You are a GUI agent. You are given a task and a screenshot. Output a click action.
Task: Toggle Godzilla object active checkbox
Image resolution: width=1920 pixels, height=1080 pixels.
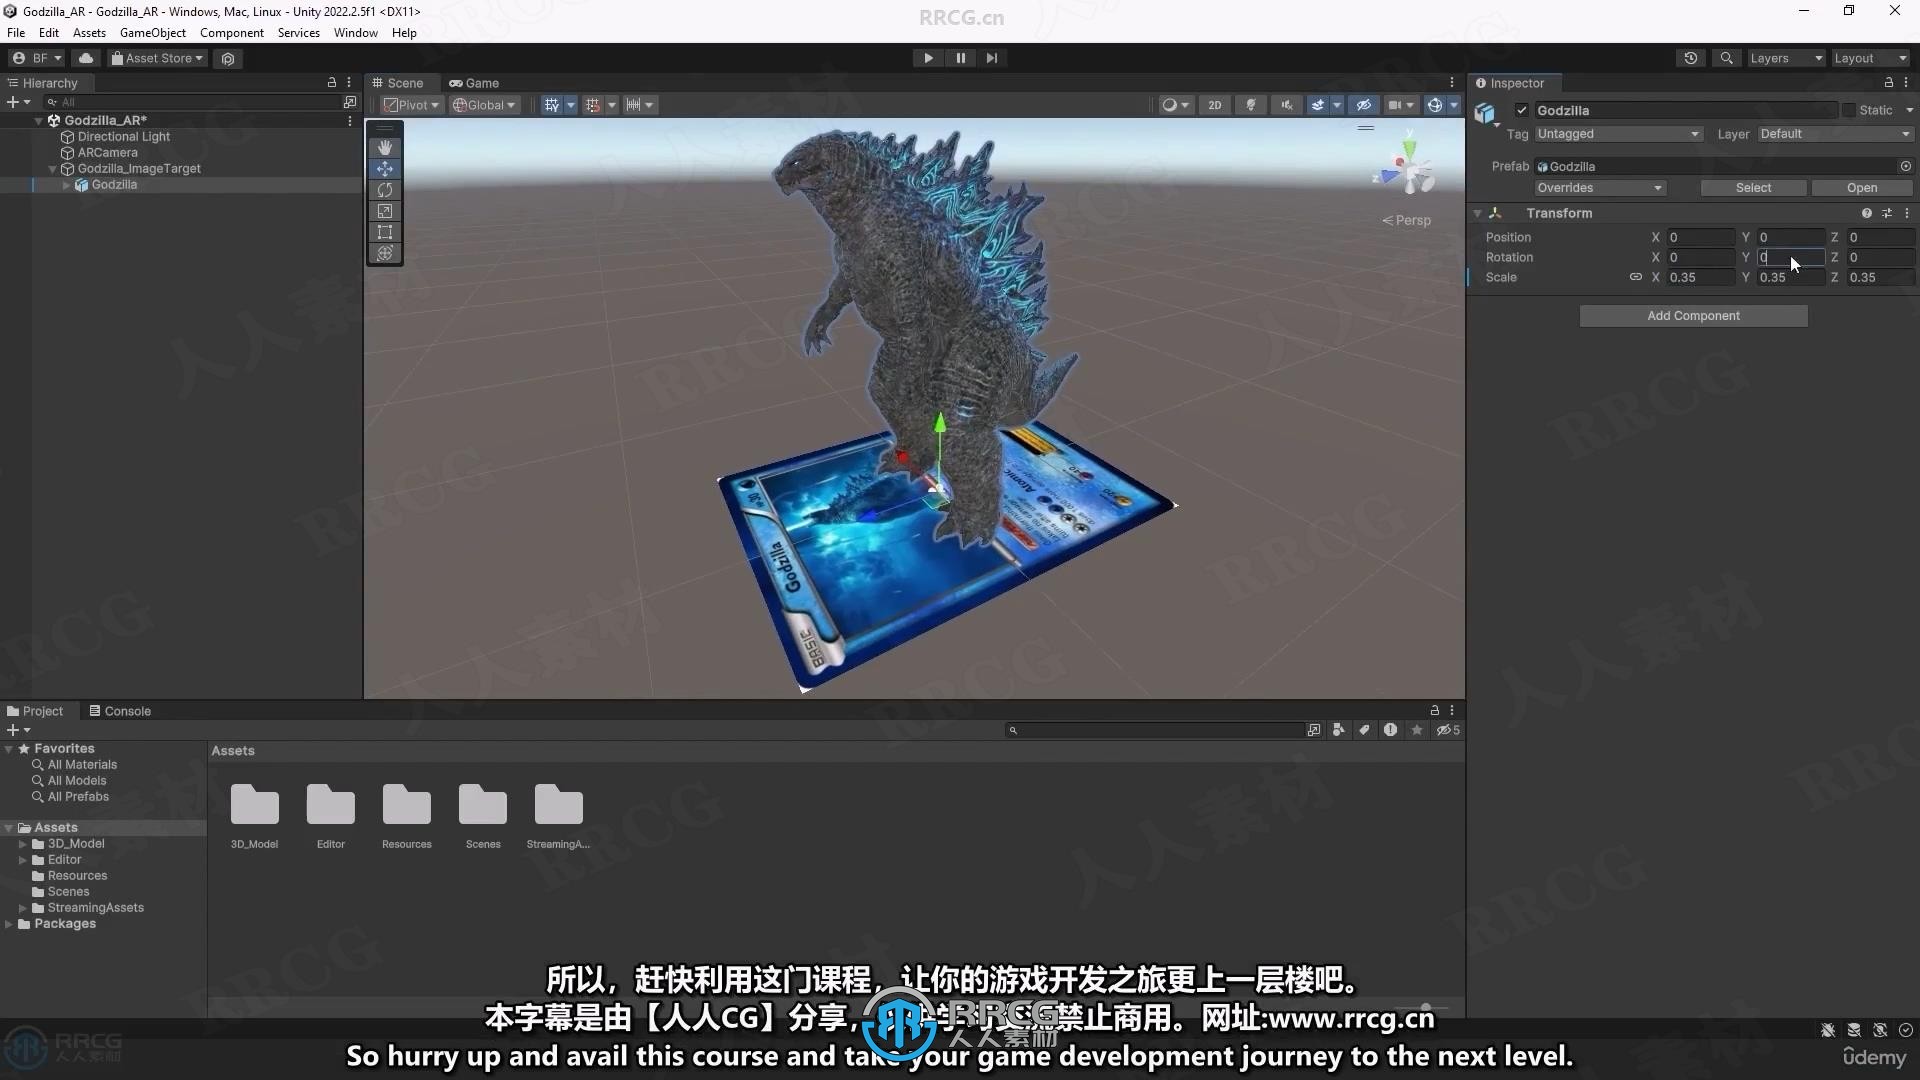(1521, 110)
